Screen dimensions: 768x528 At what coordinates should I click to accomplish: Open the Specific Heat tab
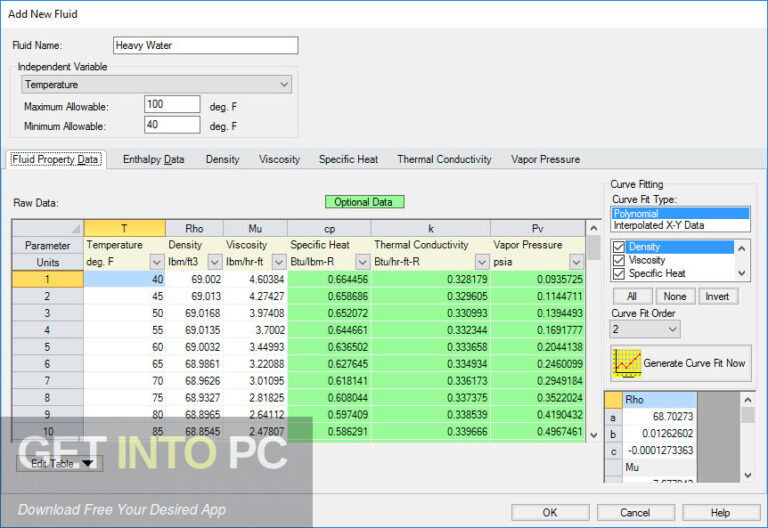(348, 159)
